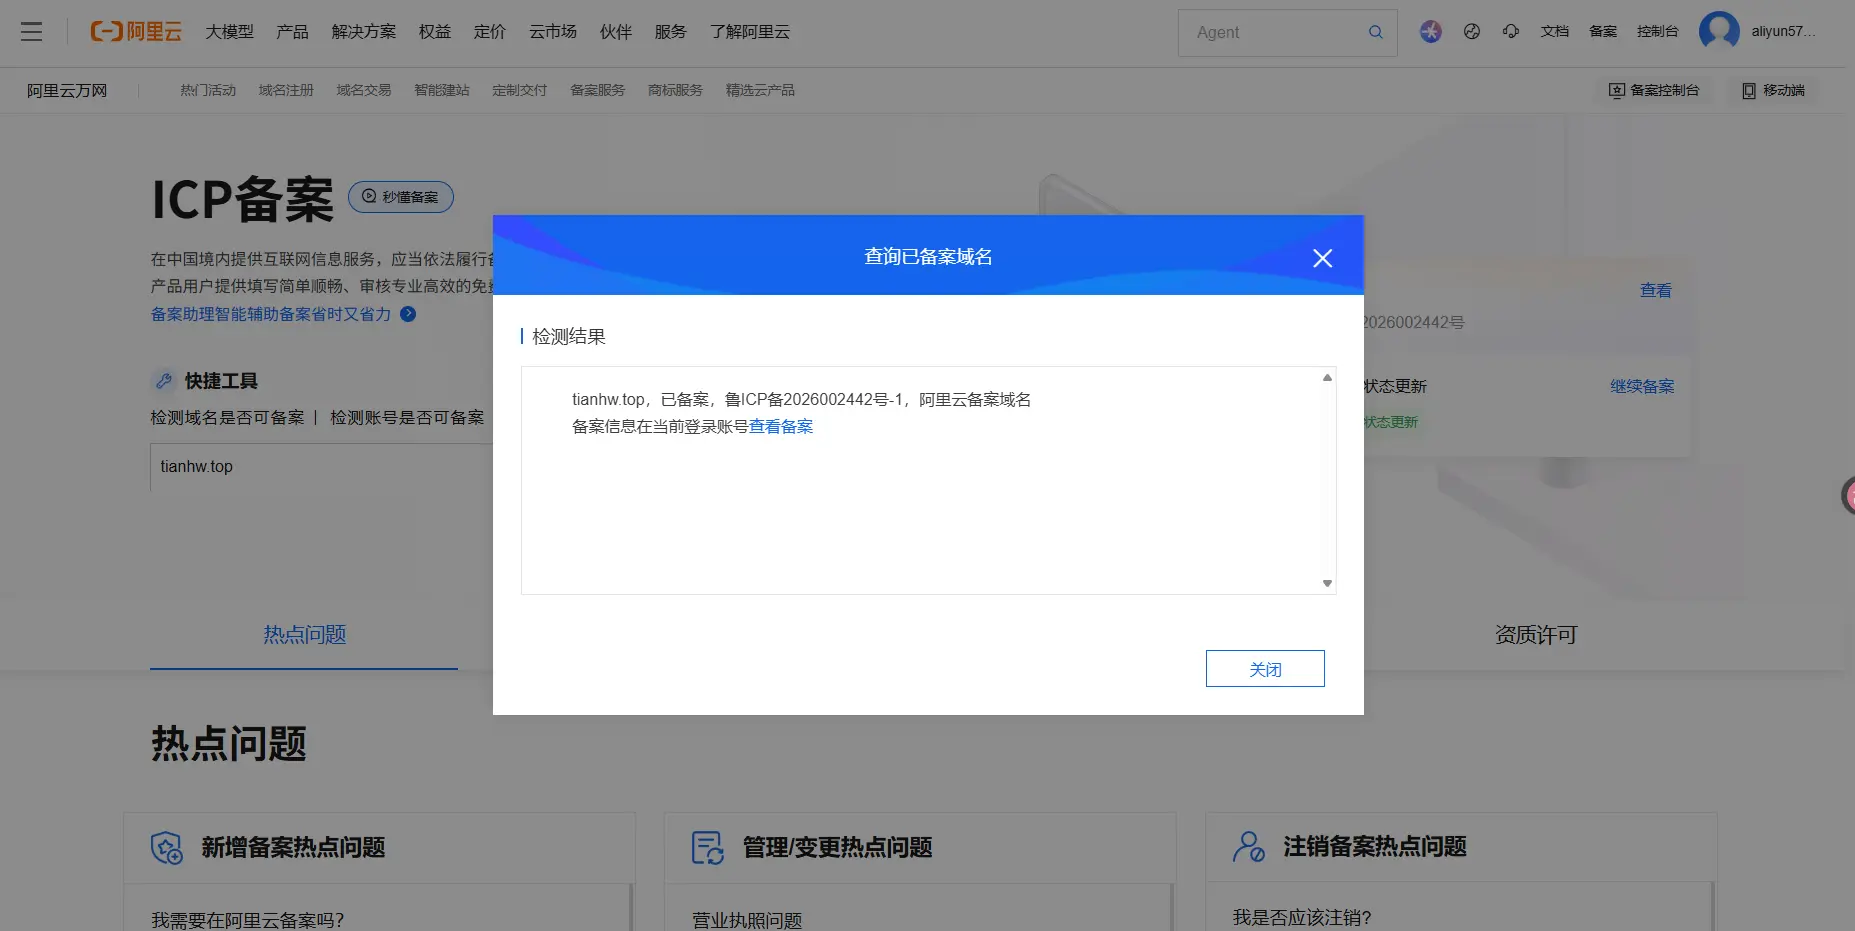Click the 快捷工具 wrench icon

163,380
